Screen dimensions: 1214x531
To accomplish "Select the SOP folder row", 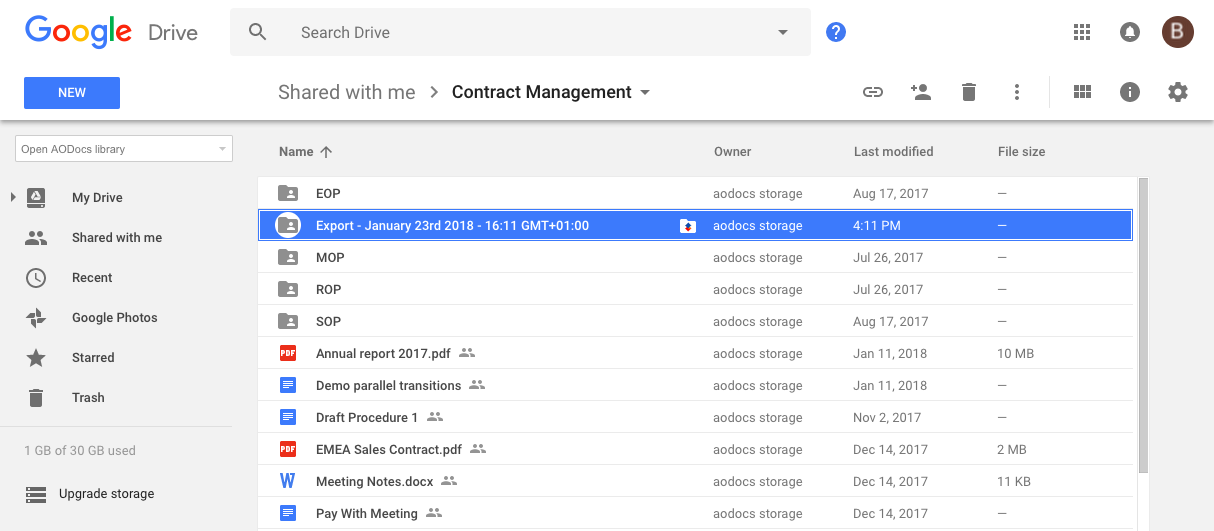I will tap(695, 321).
